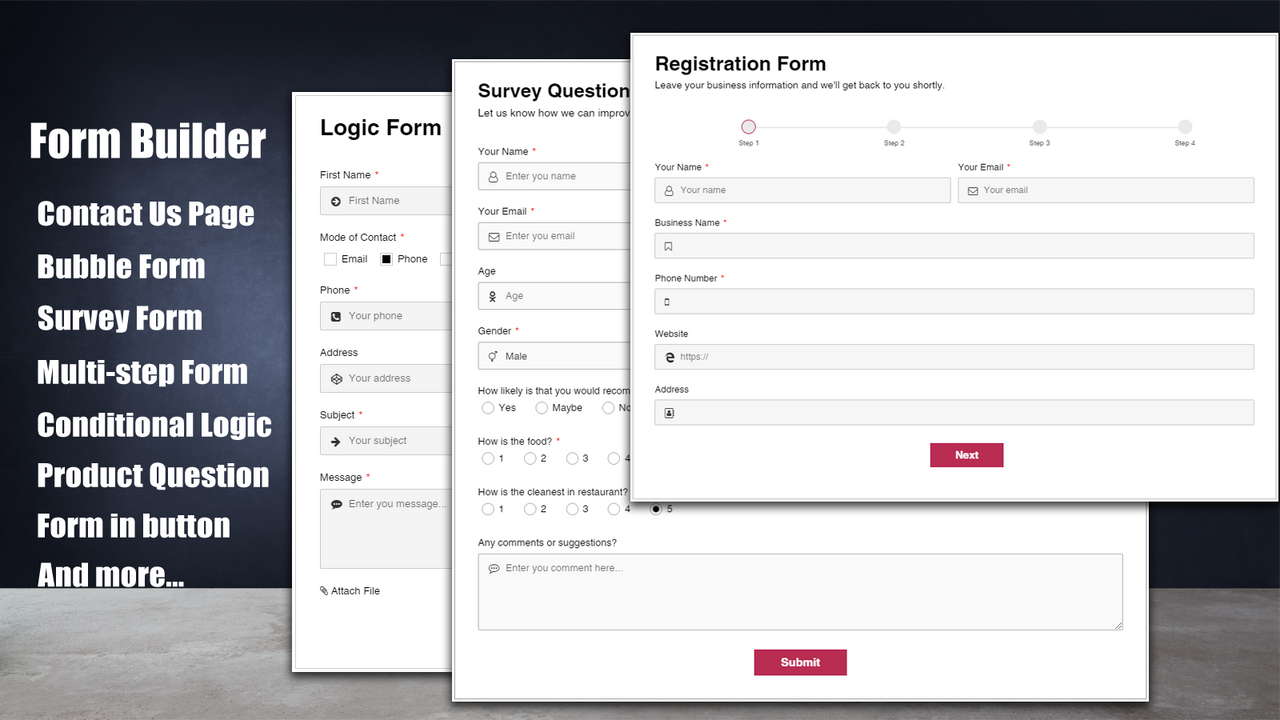Image resolution: width=1280 pixels, height=720 pixels.
Task: Go to Step 4 progress indicator
Action: (1184, 127)
